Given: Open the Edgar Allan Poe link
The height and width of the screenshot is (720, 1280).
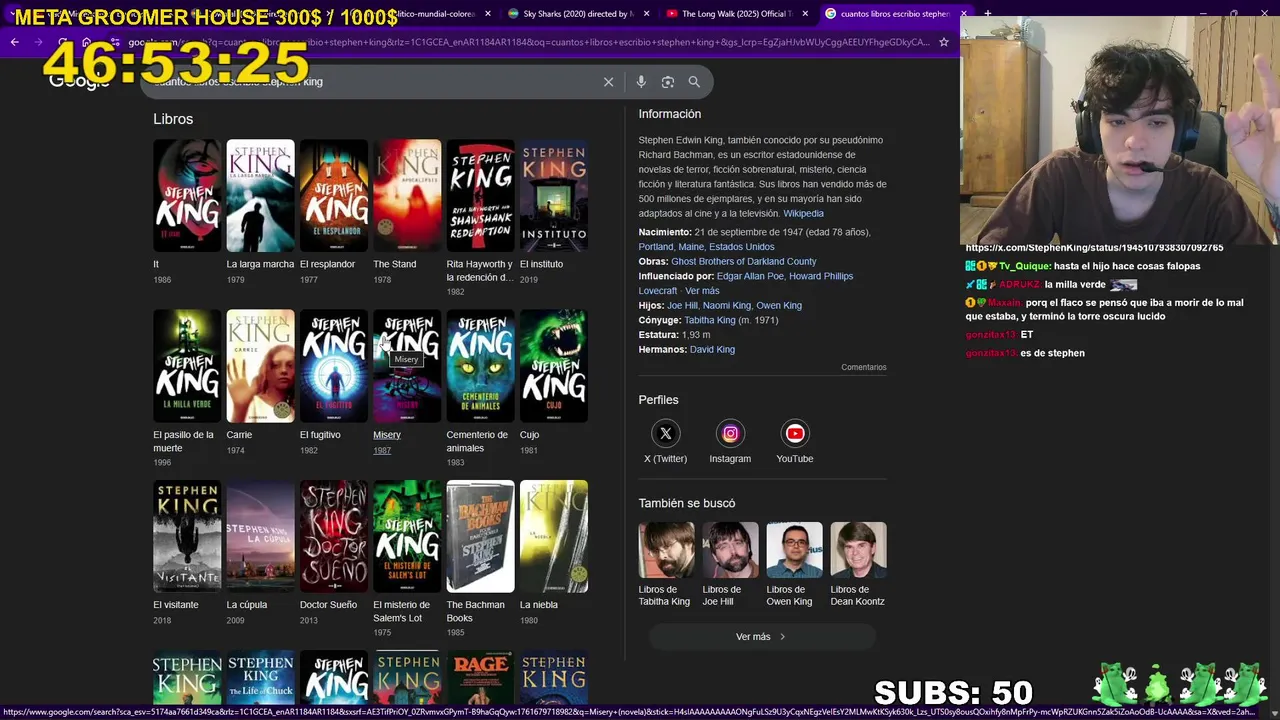Looking at the screenshot, I should tap(750, 276).
